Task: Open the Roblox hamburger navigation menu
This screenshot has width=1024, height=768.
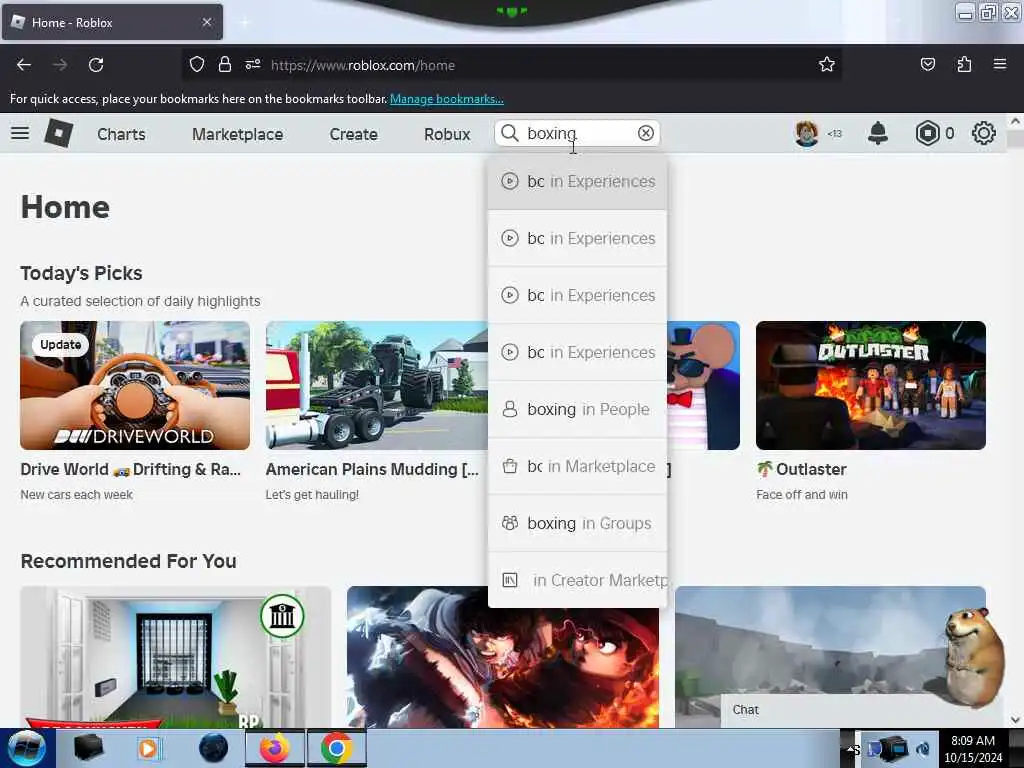Action: click(20, 133)
